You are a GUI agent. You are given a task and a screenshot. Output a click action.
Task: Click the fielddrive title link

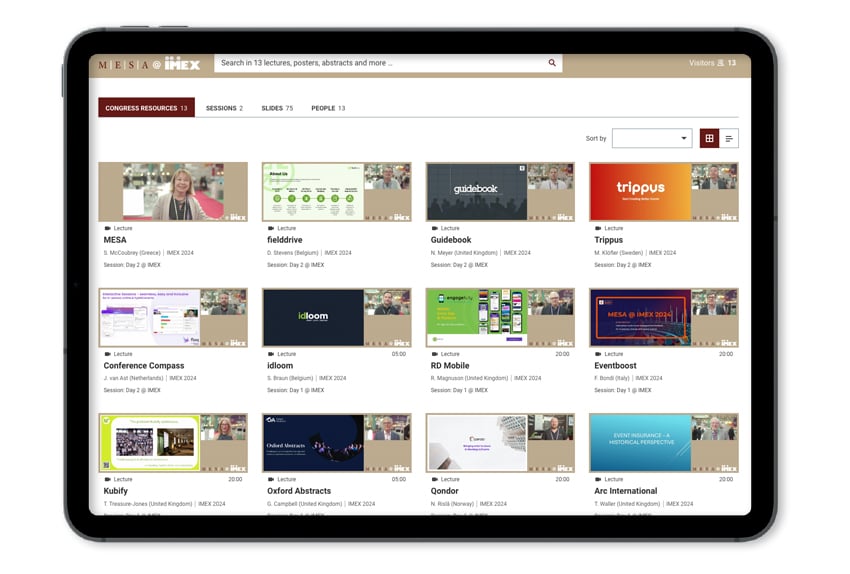(x=285, y=240)
